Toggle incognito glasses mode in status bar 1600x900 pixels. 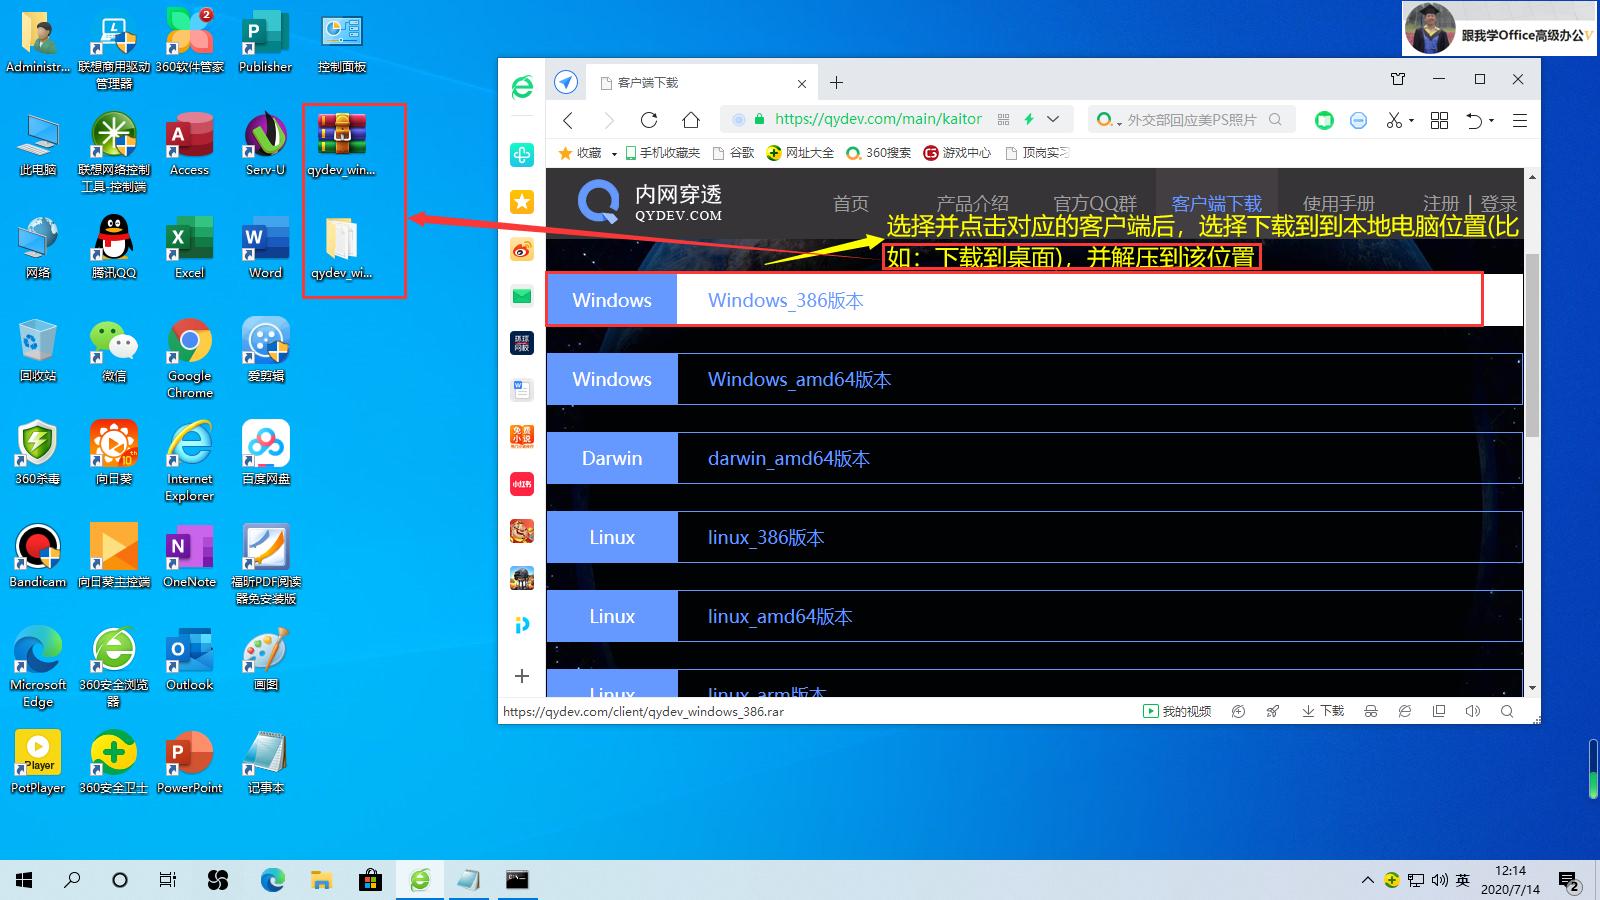pos(1371,711)
